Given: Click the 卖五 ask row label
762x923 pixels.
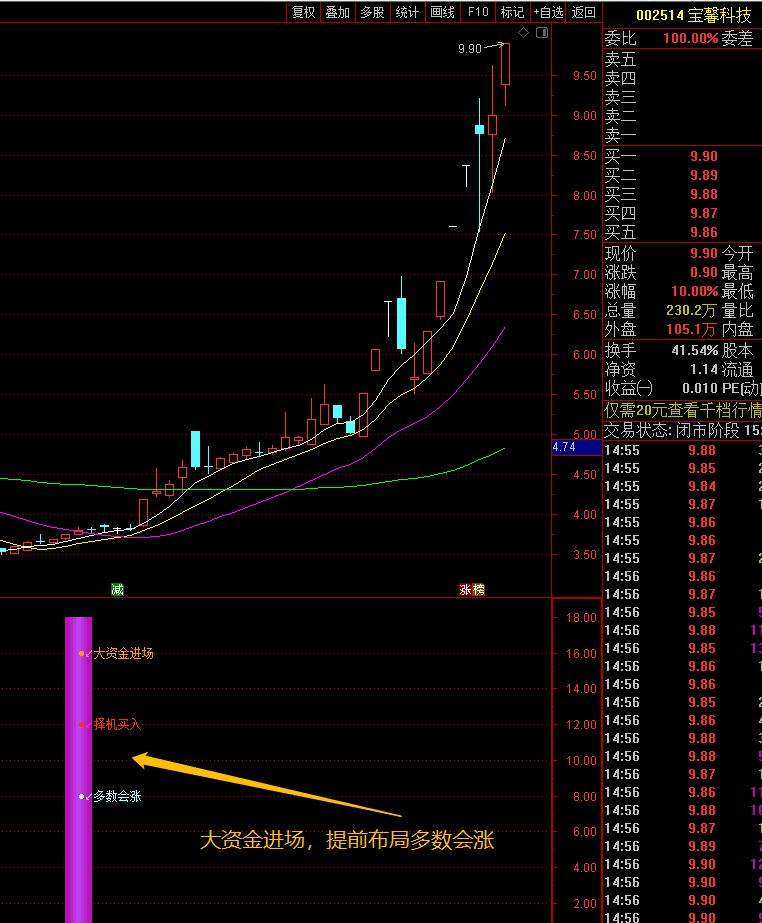Looking at the screenshot, I should 620,59.
